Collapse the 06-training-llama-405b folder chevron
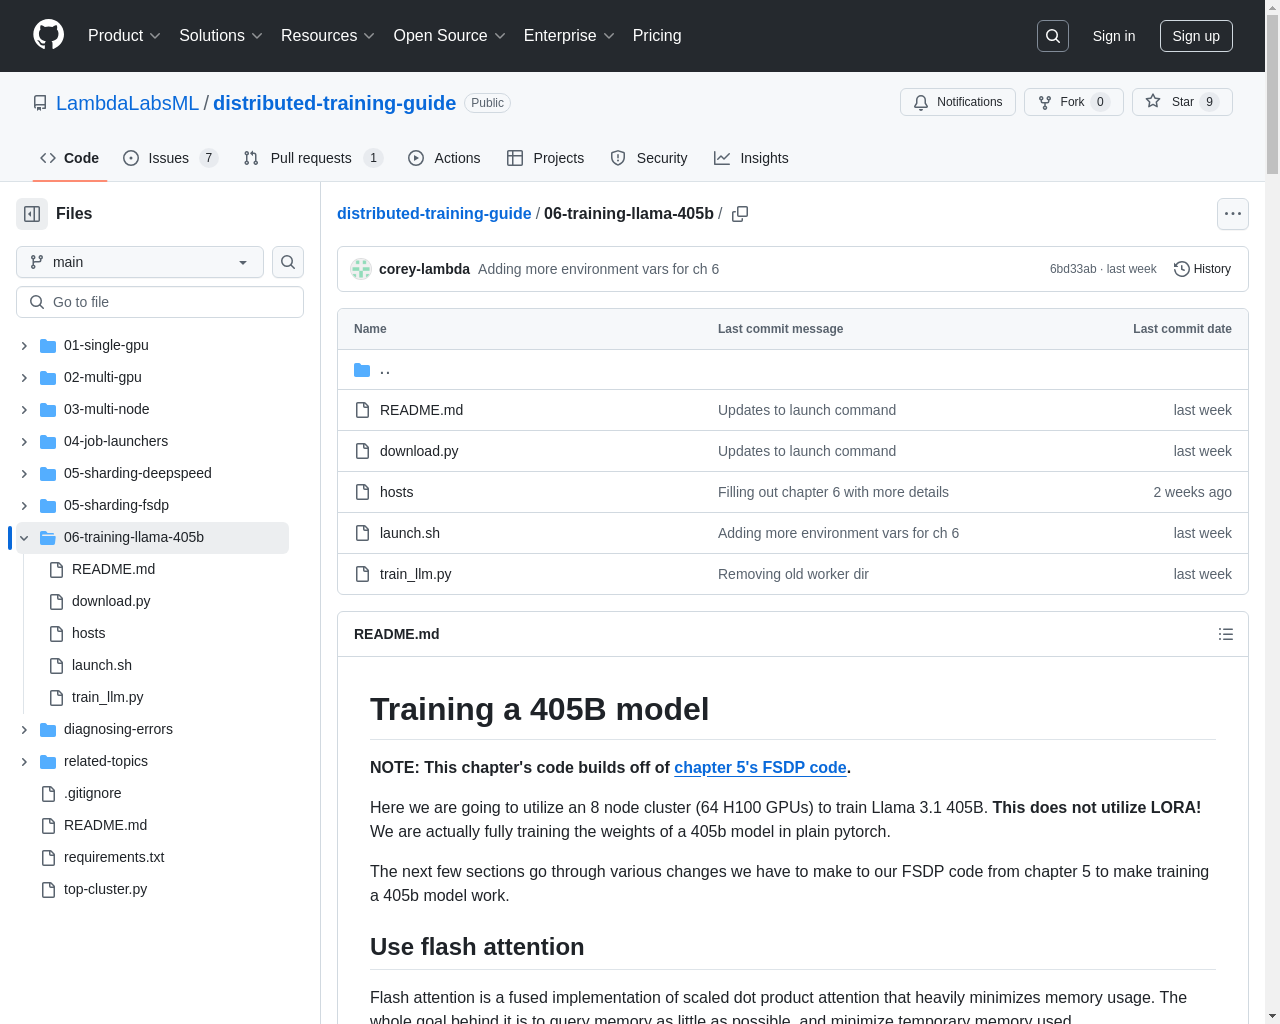 (24, 537)
